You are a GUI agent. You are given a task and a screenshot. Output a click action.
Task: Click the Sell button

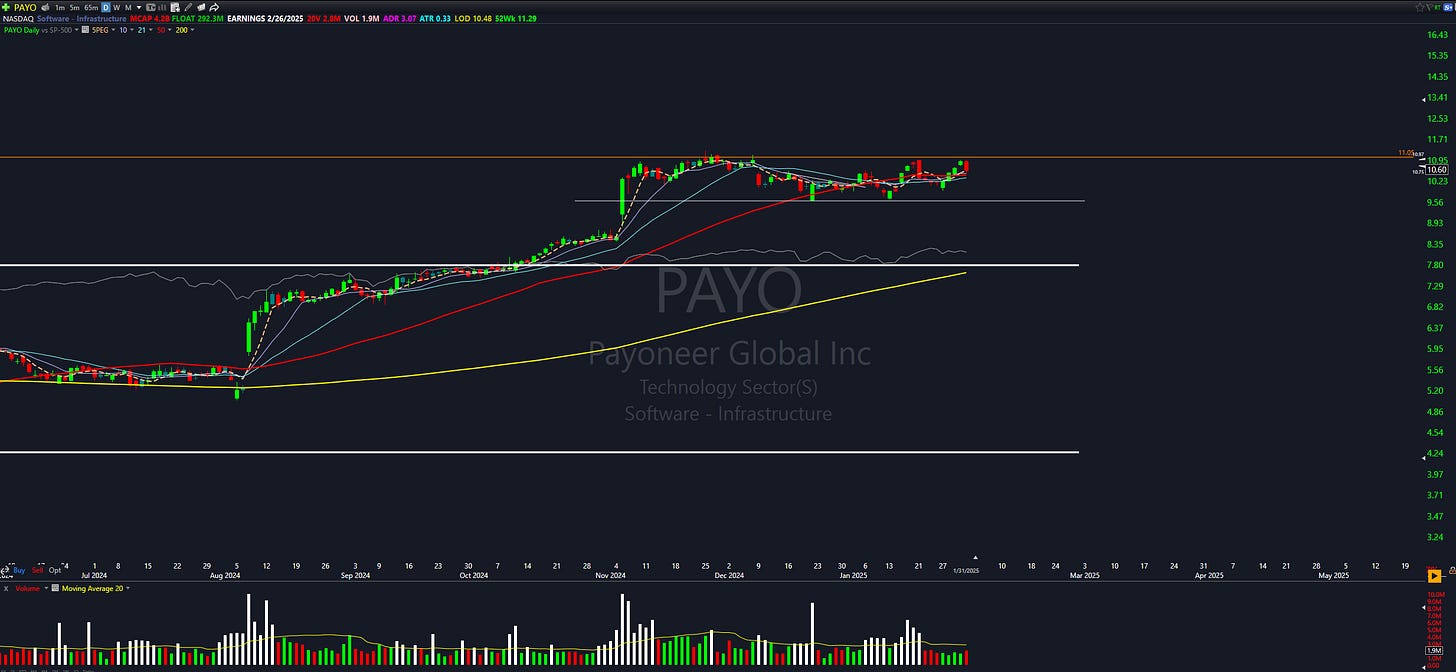(38, 570)
